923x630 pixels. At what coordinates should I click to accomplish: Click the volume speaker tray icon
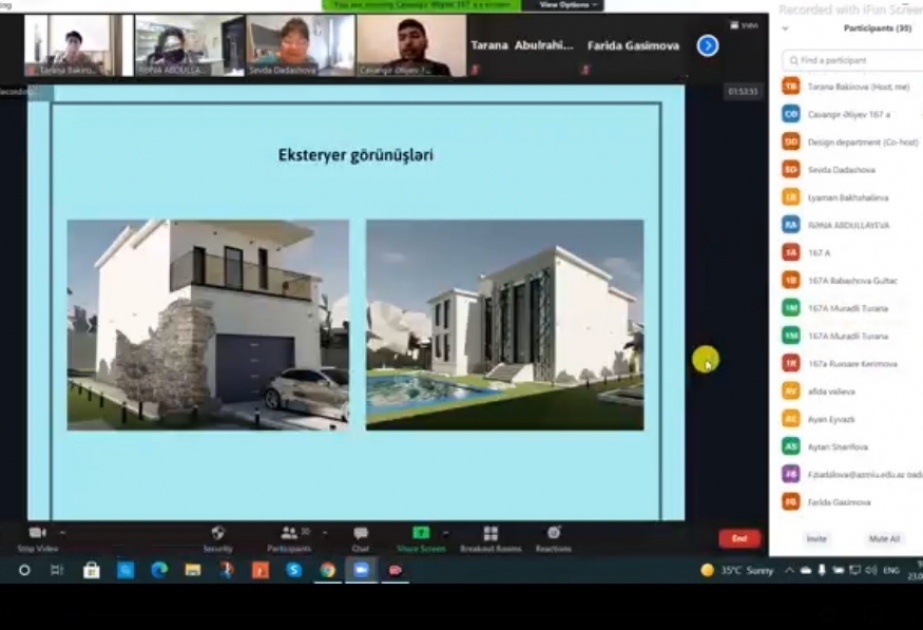(871, 570)
